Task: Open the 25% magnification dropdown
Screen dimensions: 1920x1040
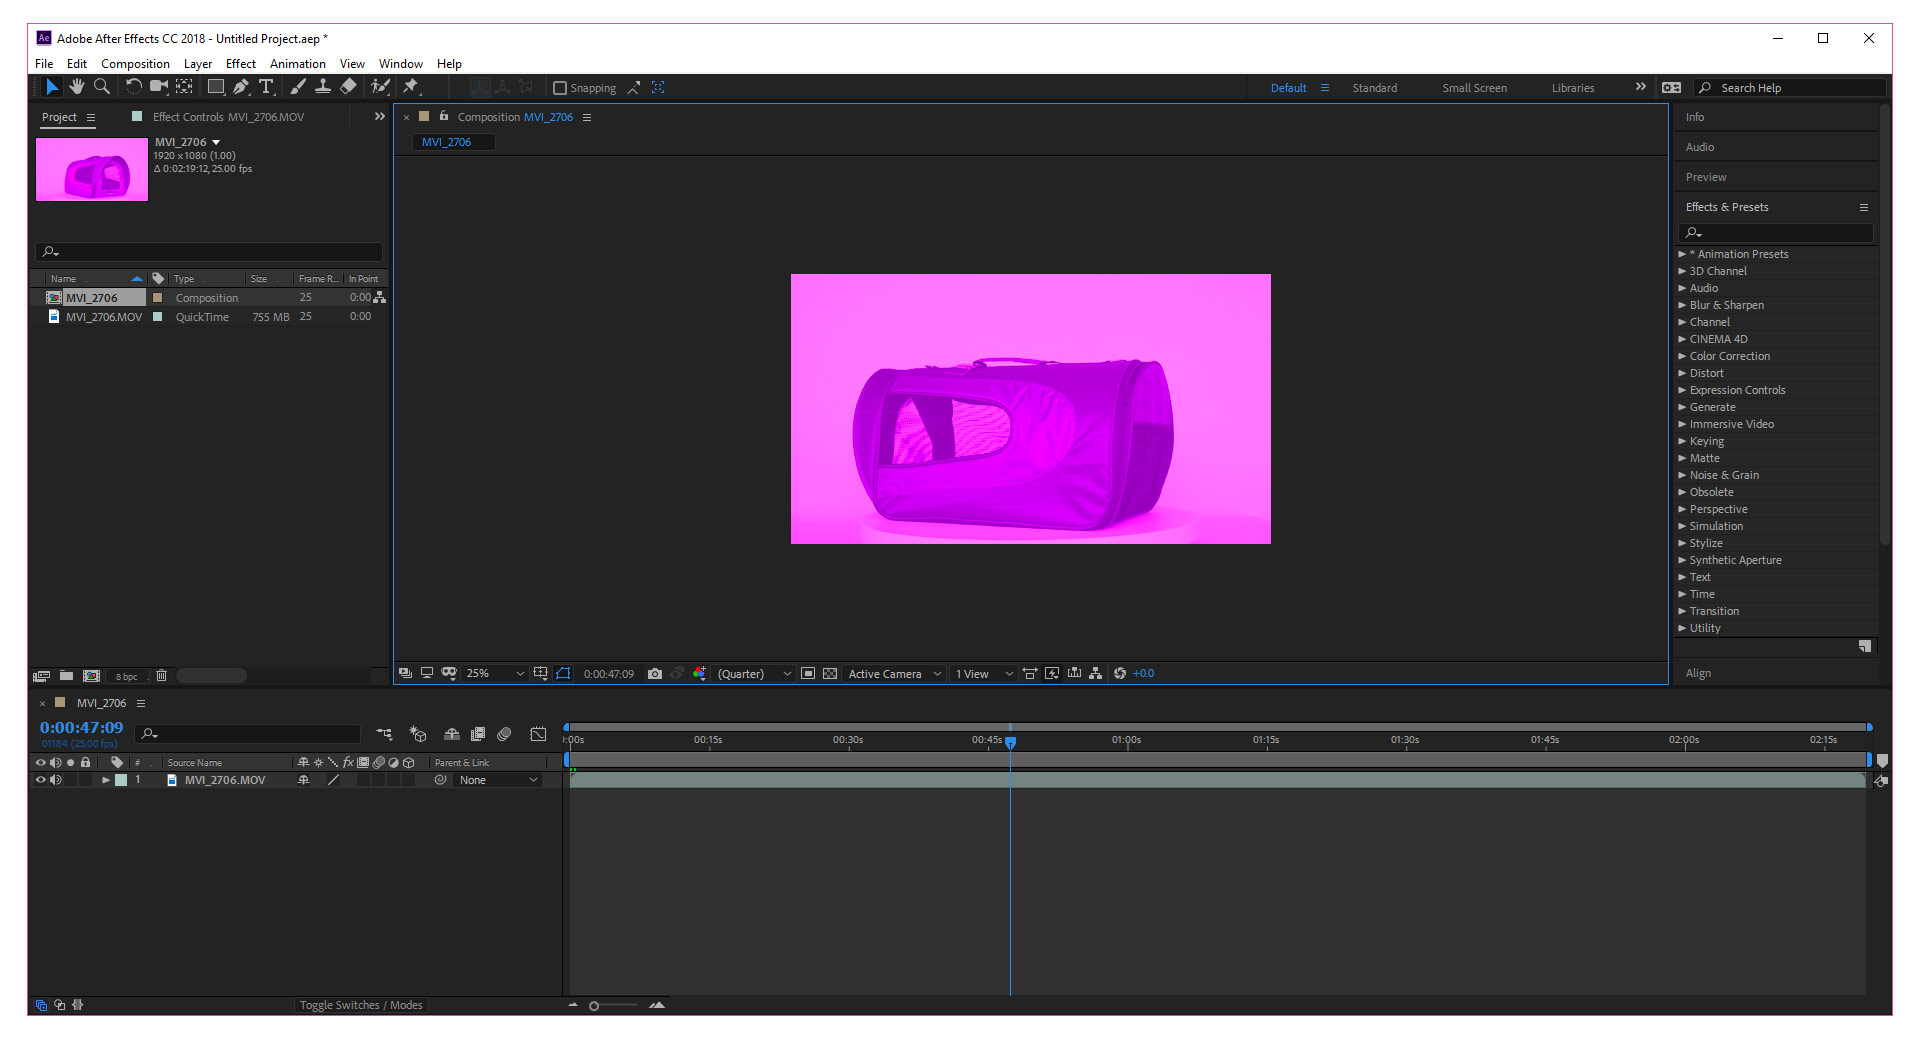Action: (495, 674)
